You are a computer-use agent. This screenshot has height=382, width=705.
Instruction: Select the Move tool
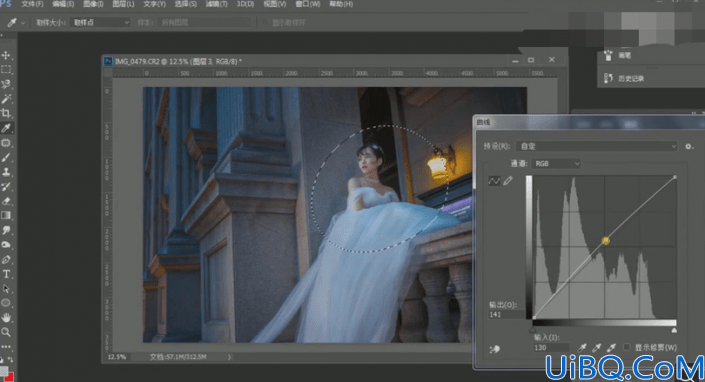6,55
